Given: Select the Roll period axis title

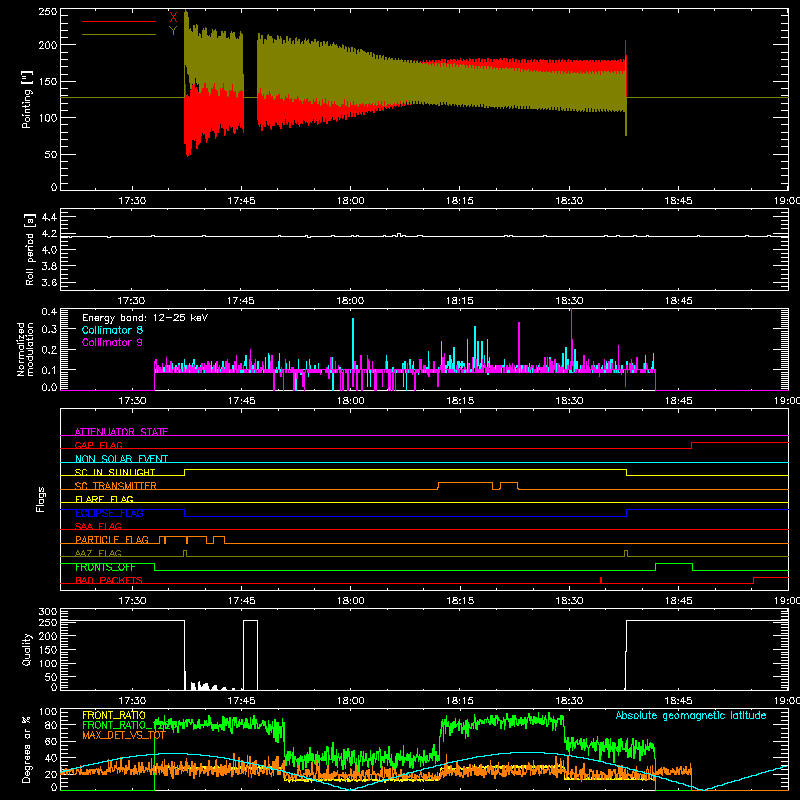Looking at the screenshot, I should point(30,249).
